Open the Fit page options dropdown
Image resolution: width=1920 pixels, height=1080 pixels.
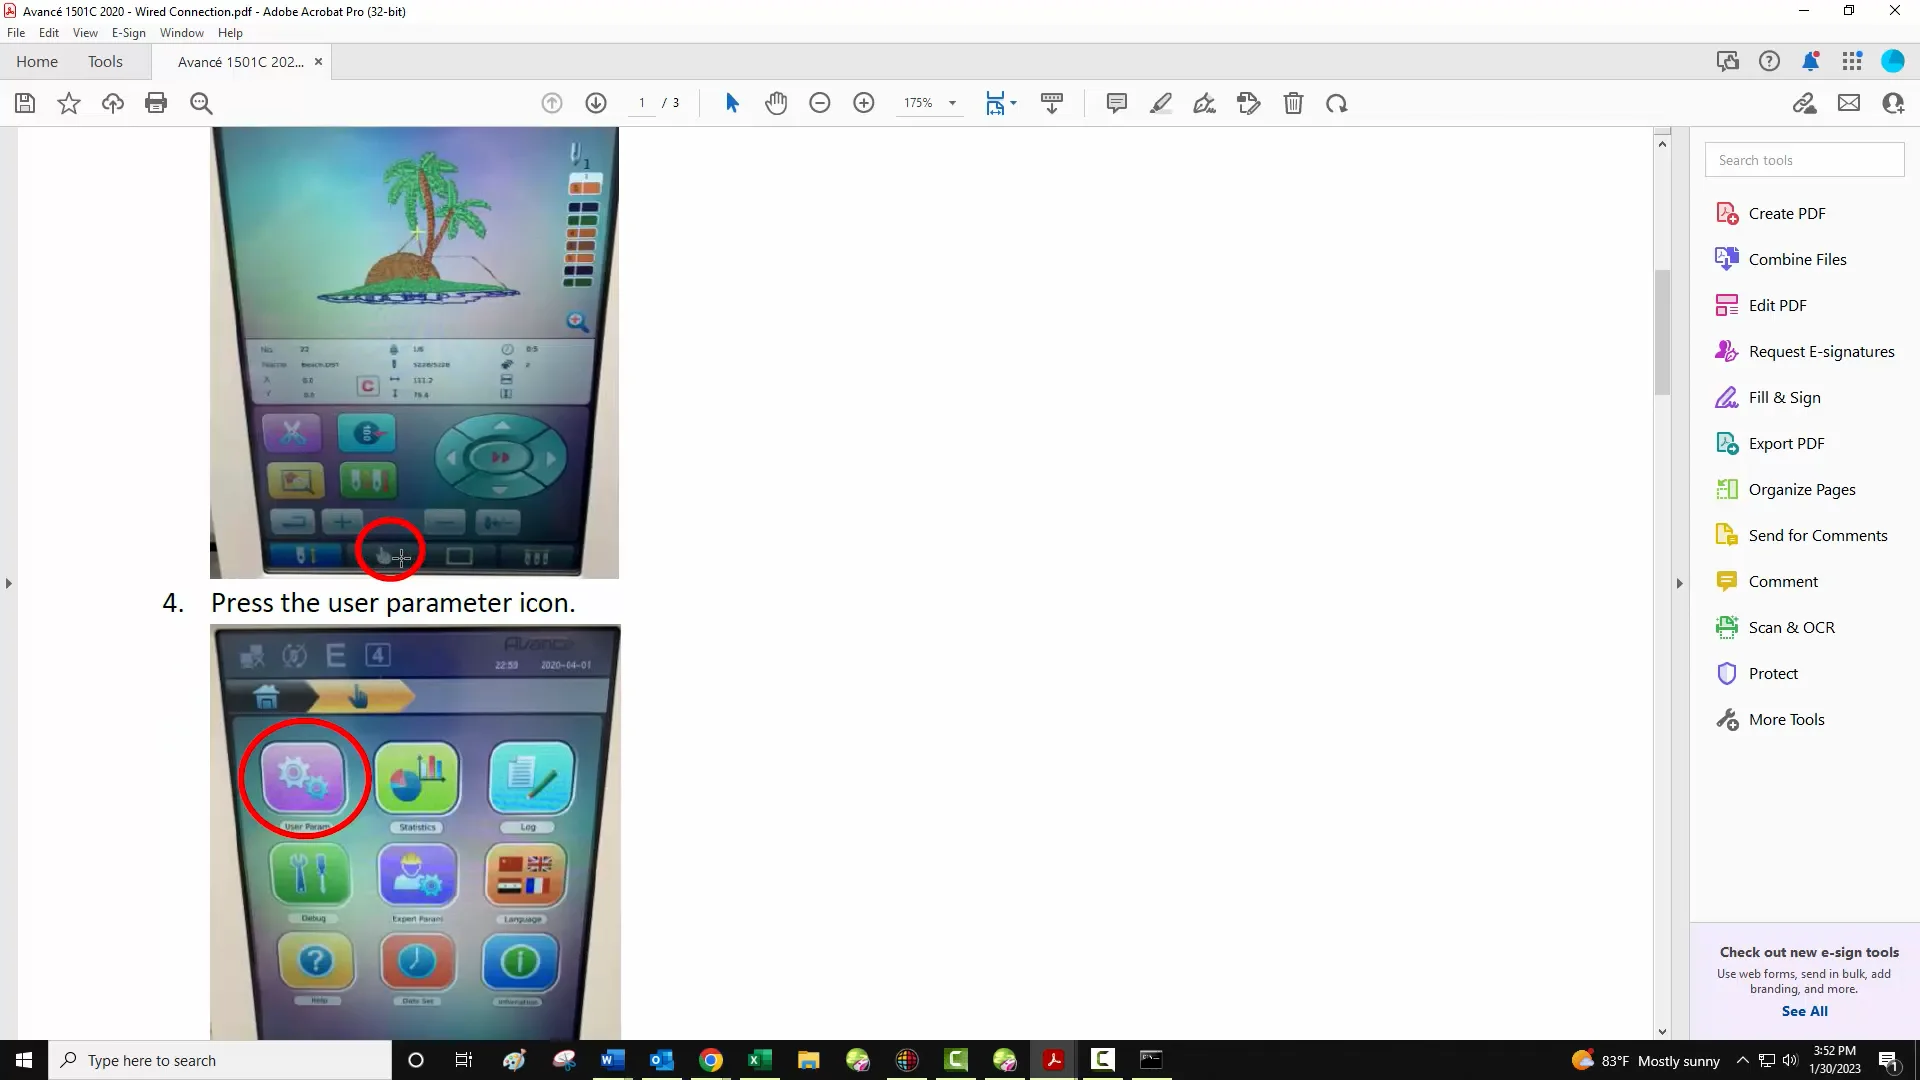pos(1013,103)
